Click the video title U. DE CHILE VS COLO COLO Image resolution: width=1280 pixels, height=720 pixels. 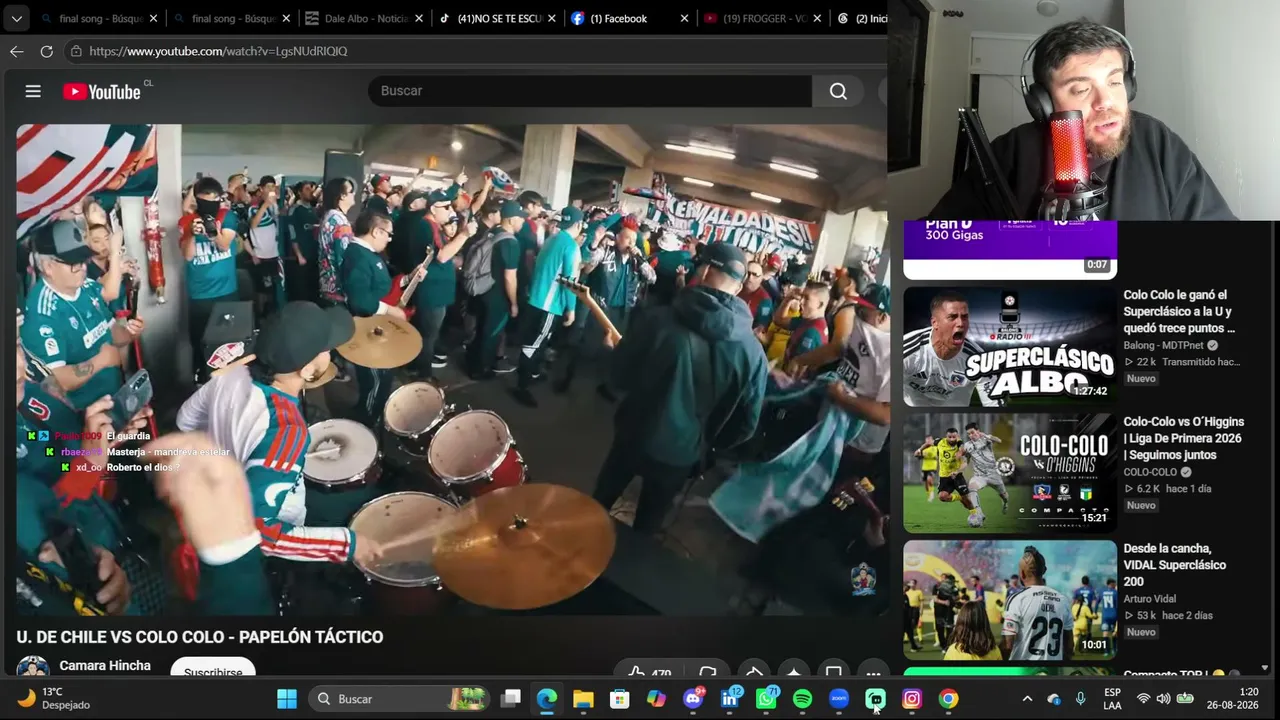[200, 637]
